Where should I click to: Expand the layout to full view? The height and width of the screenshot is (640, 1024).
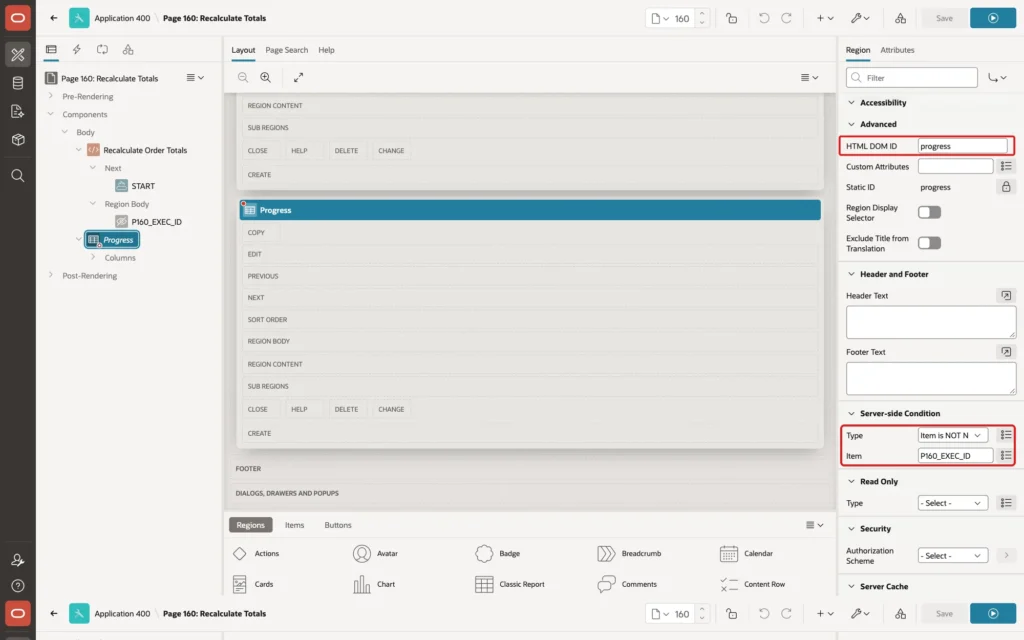298,77
